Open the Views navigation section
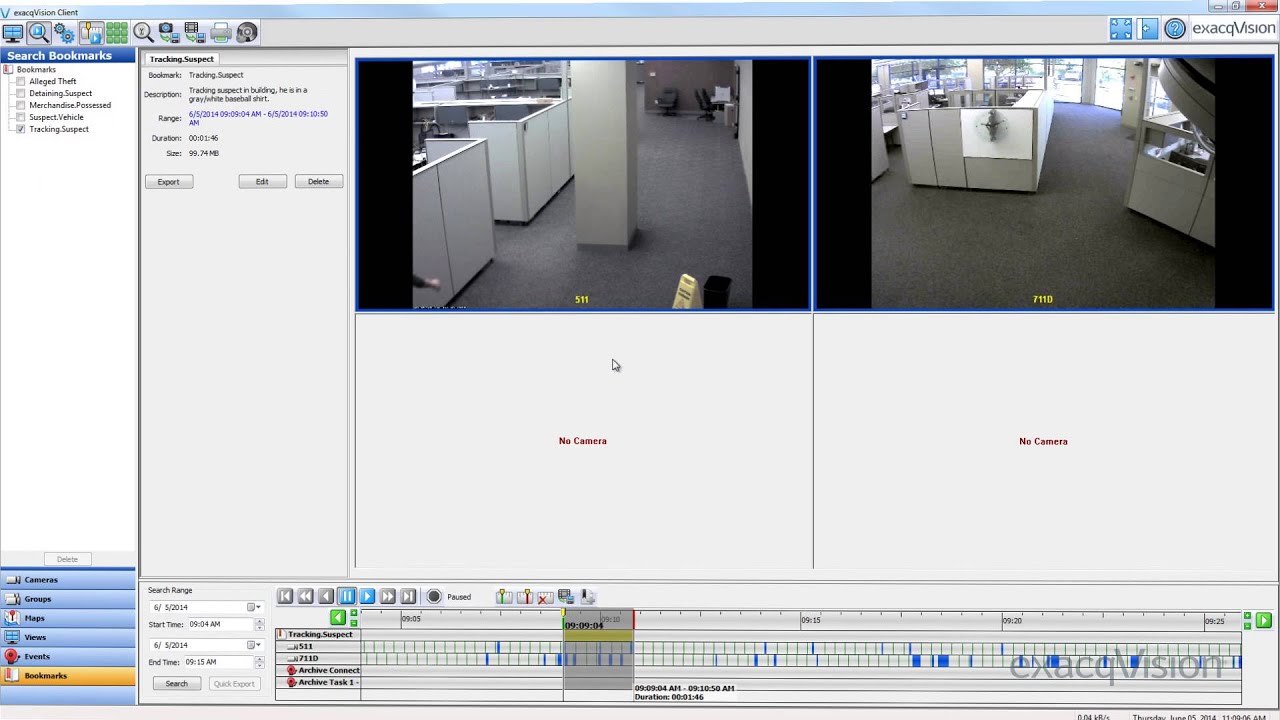Image resolution: width=1280 pixels, height=720 pixels. coord(68,637)
